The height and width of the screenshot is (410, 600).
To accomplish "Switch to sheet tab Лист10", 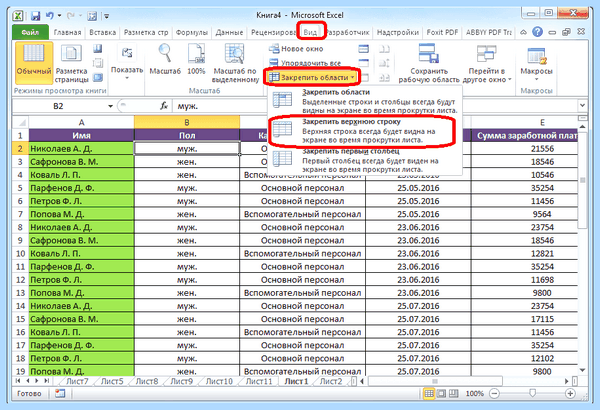I will [219, 381].
